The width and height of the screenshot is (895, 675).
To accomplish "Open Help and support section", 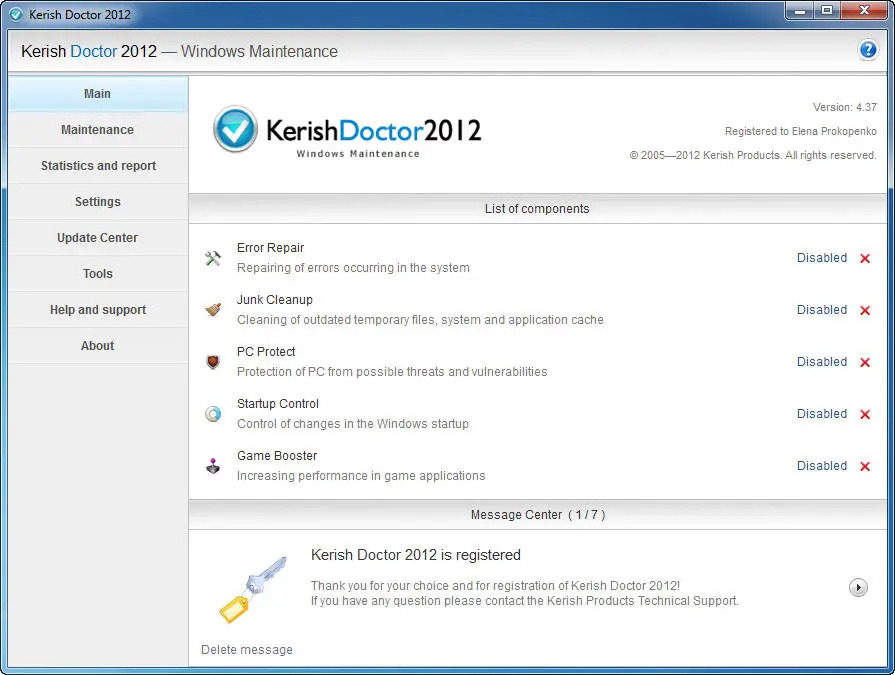I will point(98,309).
